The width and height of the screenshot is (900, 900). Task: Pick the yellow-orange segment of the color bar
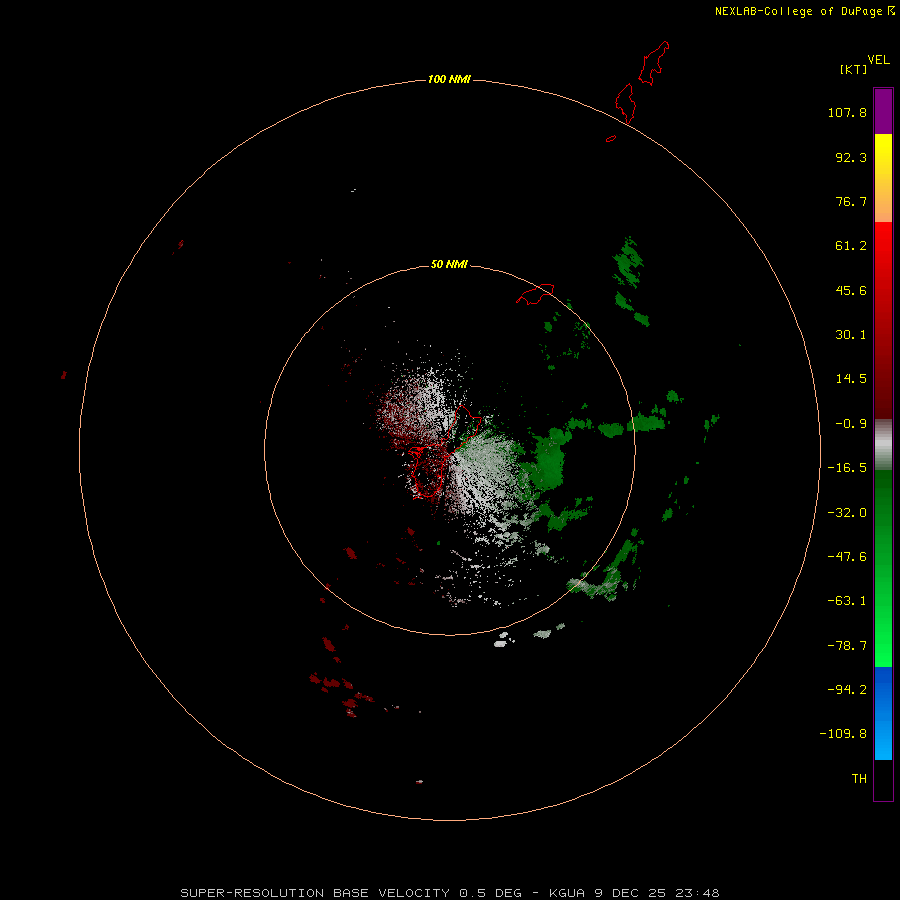coord(883,178)
